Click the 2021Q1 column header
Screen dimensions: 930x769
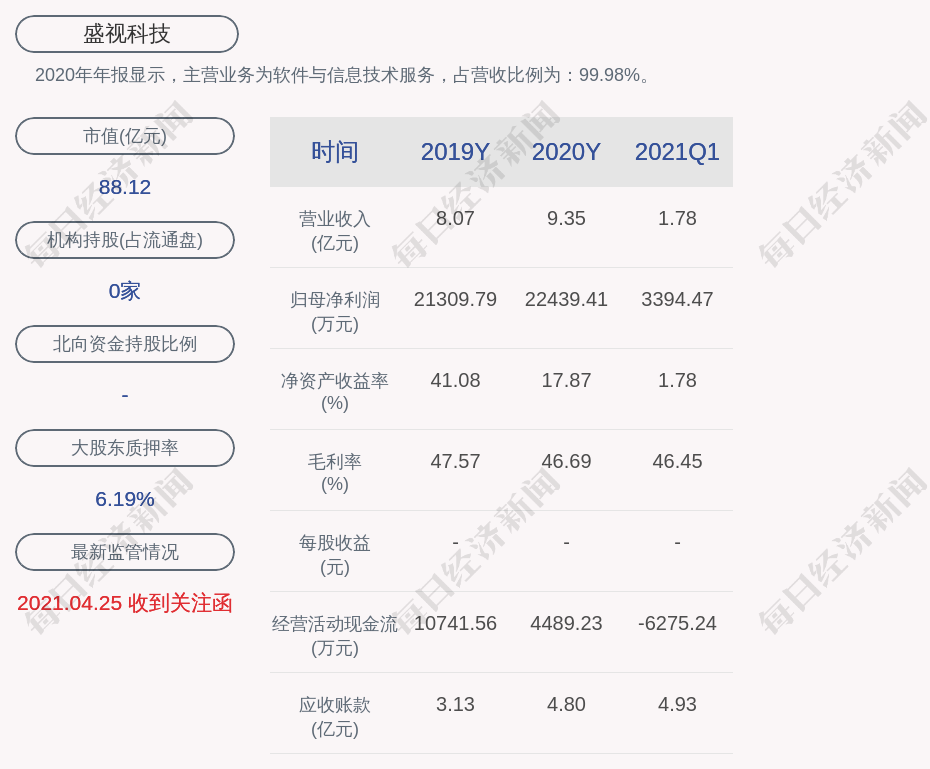677,152
